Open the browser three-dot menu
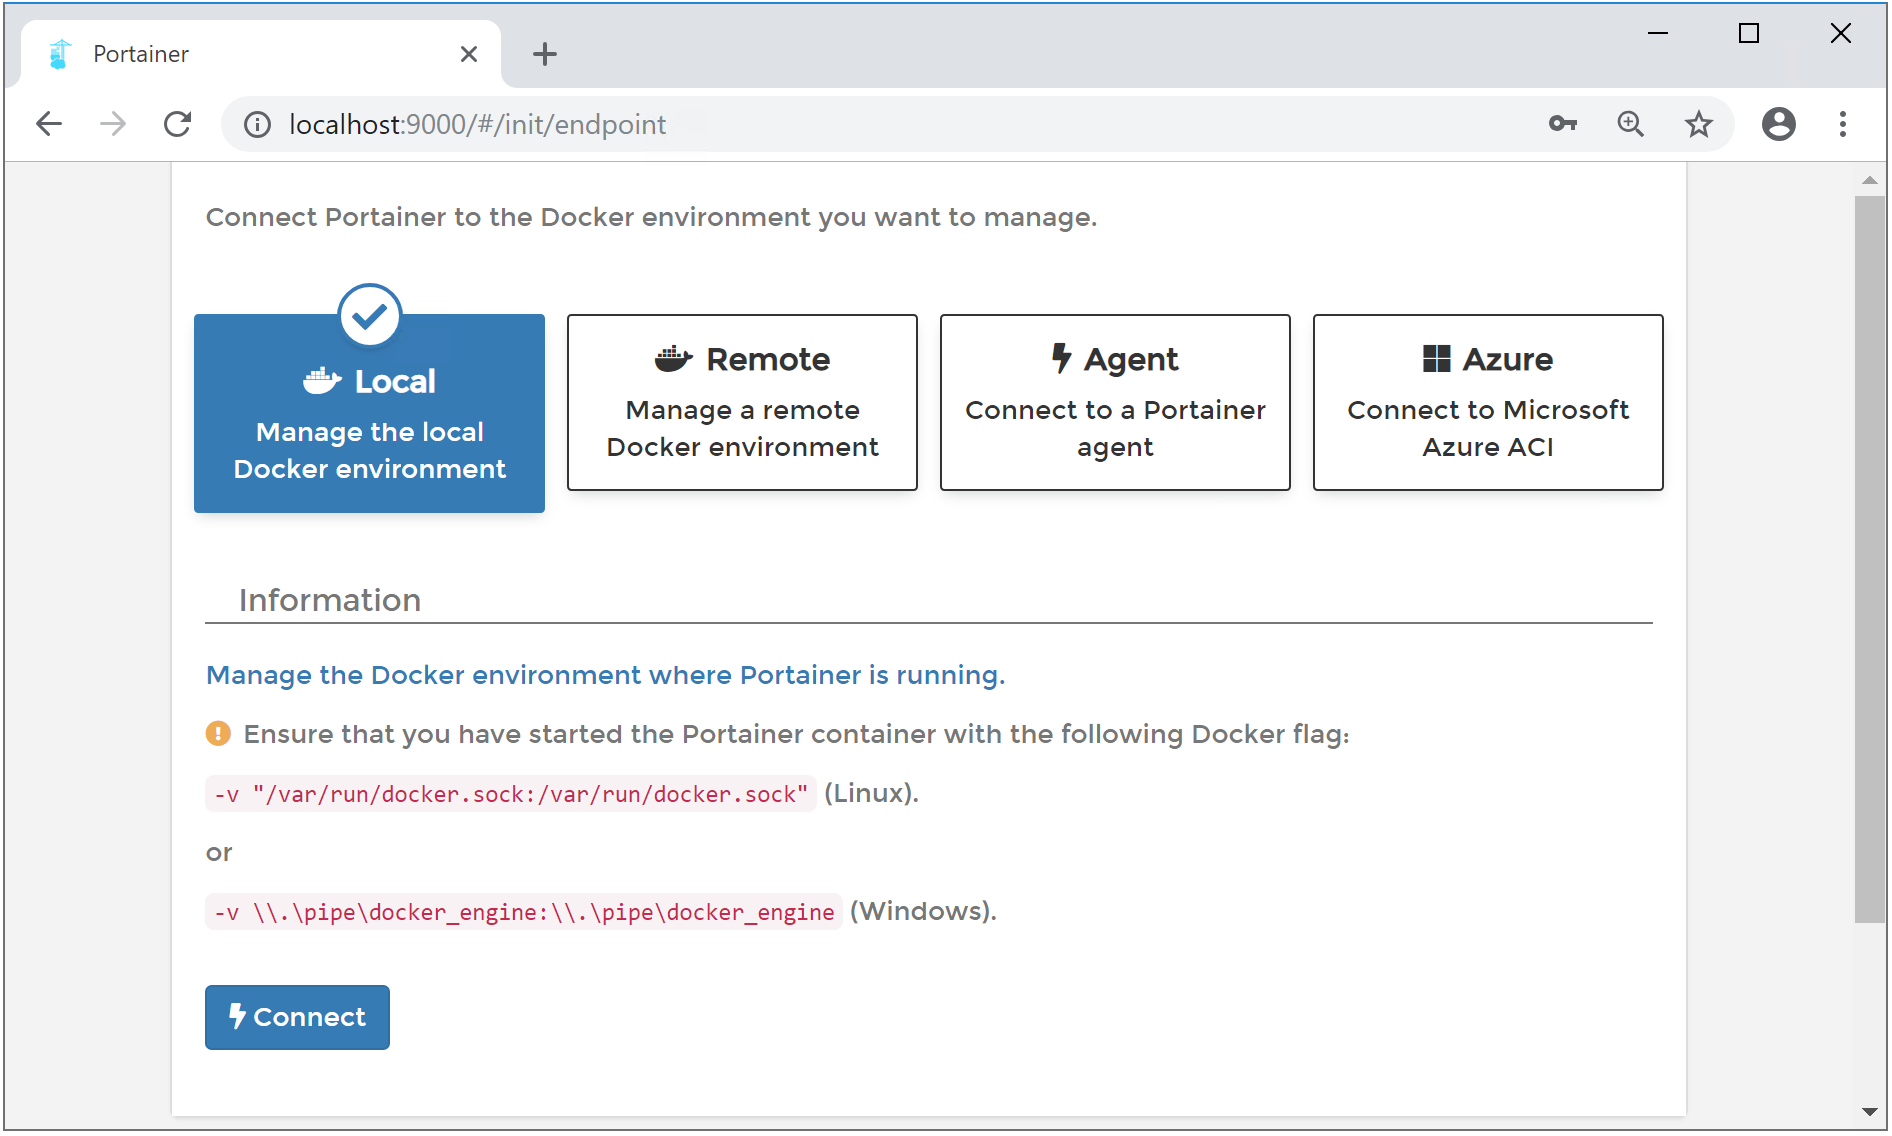This screenshot has width=1892, height=1136. click(1843, 124)
